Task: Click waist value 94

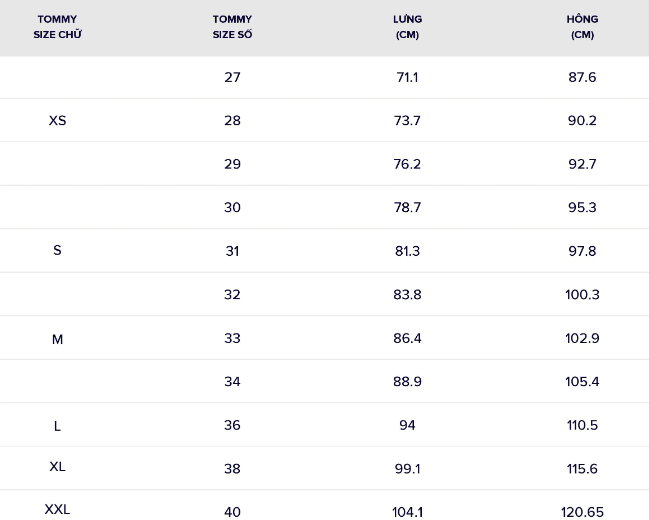Action: tap(407, 425)
